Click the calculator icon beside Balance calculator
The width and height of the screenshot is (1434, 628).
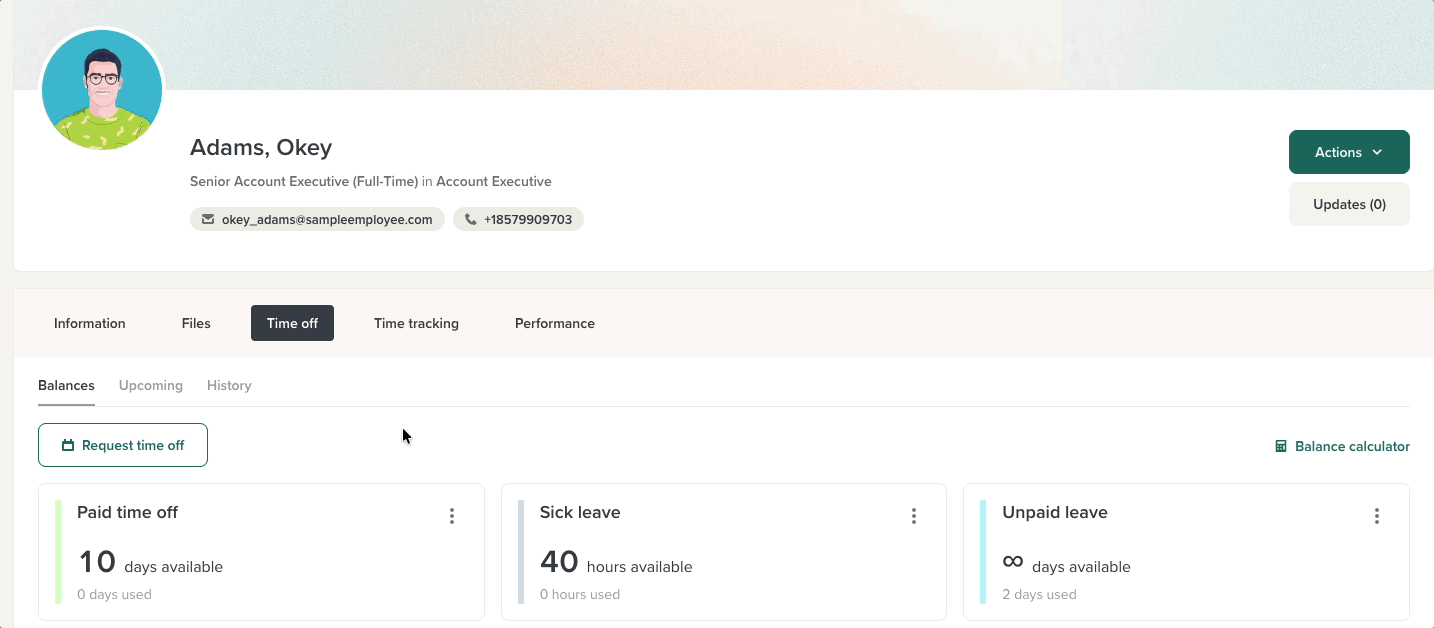1281,447
